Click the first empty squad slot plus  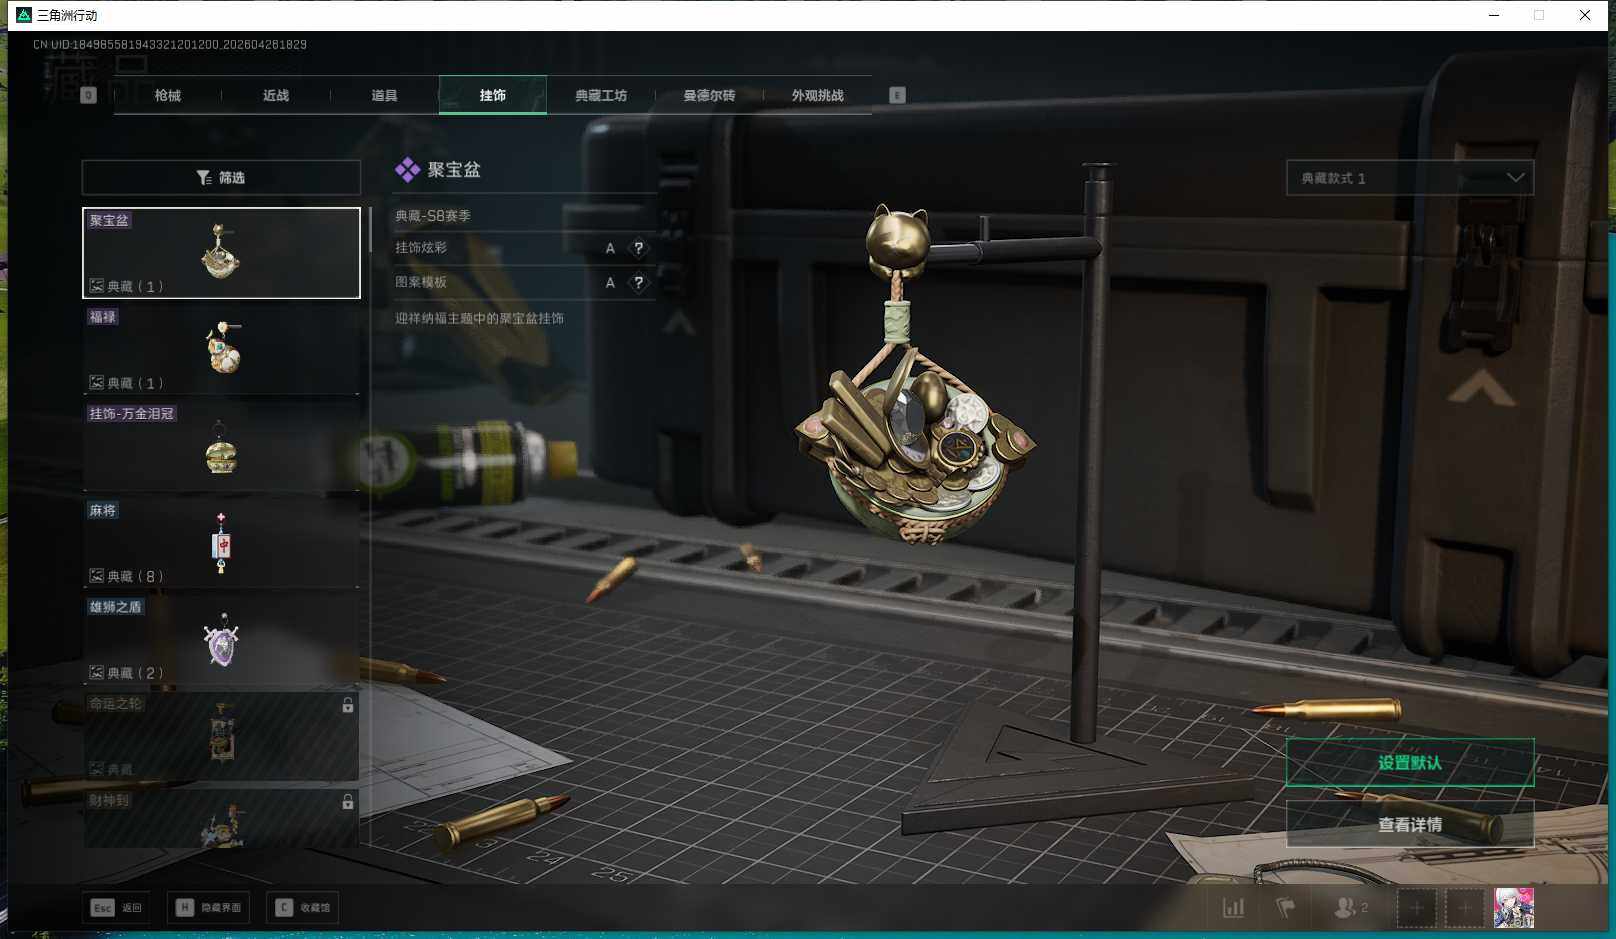[1416, 908]
